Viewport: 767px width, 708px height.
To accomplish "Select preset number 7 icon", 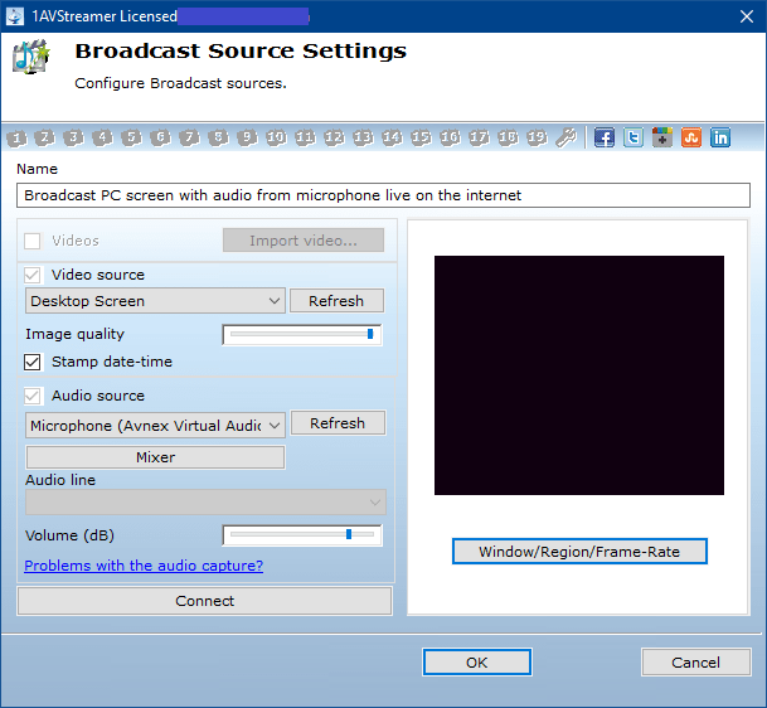I will coord(189,138).
